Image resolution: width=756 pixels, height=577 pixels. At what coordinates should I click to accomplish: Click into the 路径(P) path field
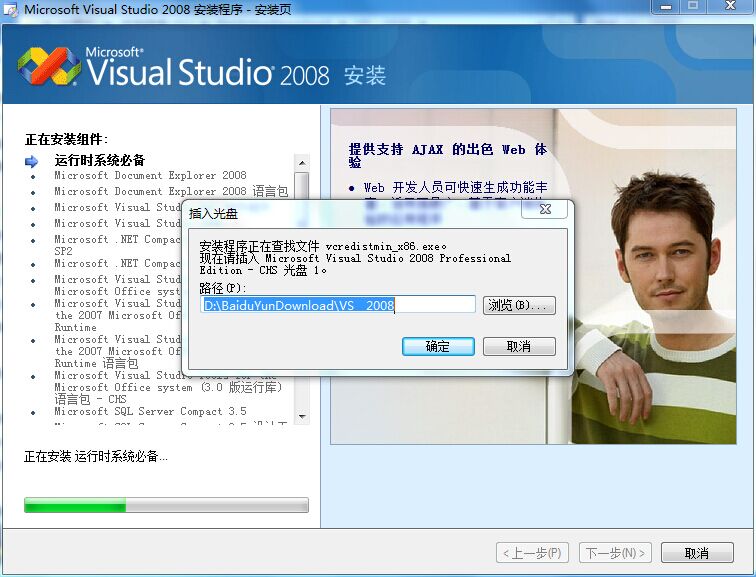pyautogui.click(x=338, y=305)
